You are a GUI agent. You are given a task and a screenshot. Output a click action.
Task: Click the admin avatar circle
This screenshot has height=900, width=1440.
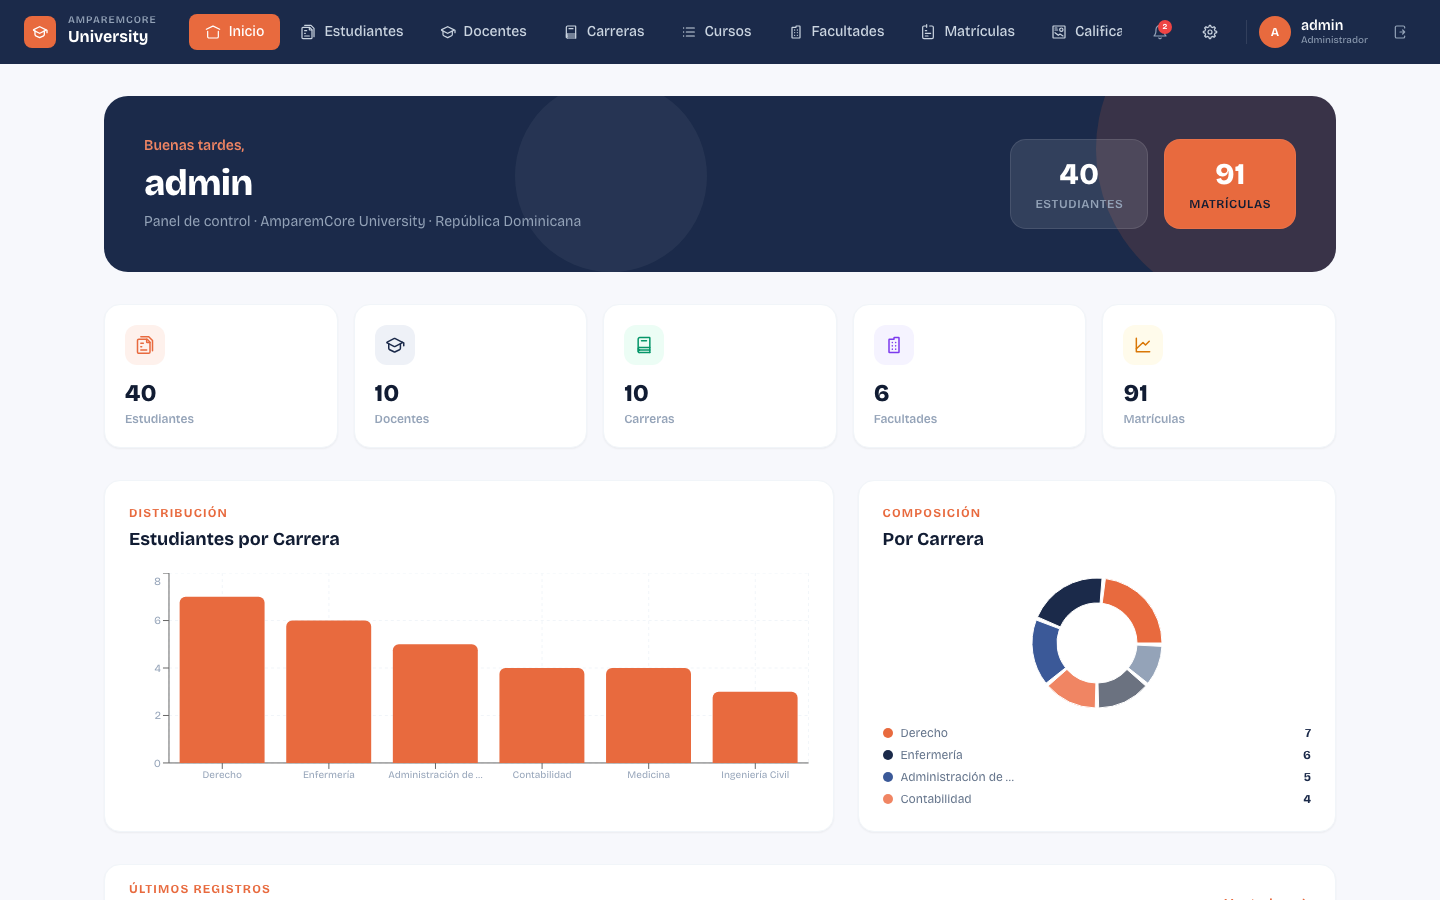[x=1275, y=32]
